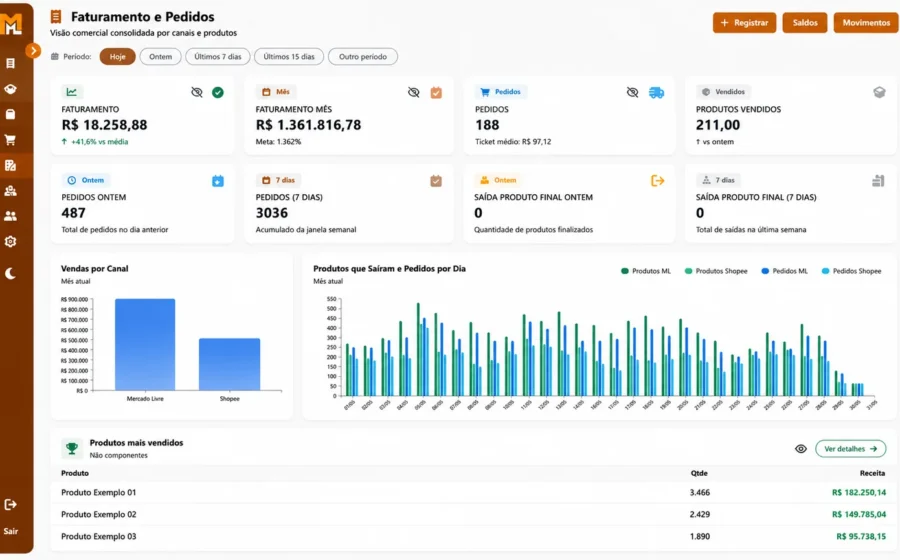Viewport: 900px width, 560px height.
Task: Toggle dark mode moon icon
Action: (10, 274)
